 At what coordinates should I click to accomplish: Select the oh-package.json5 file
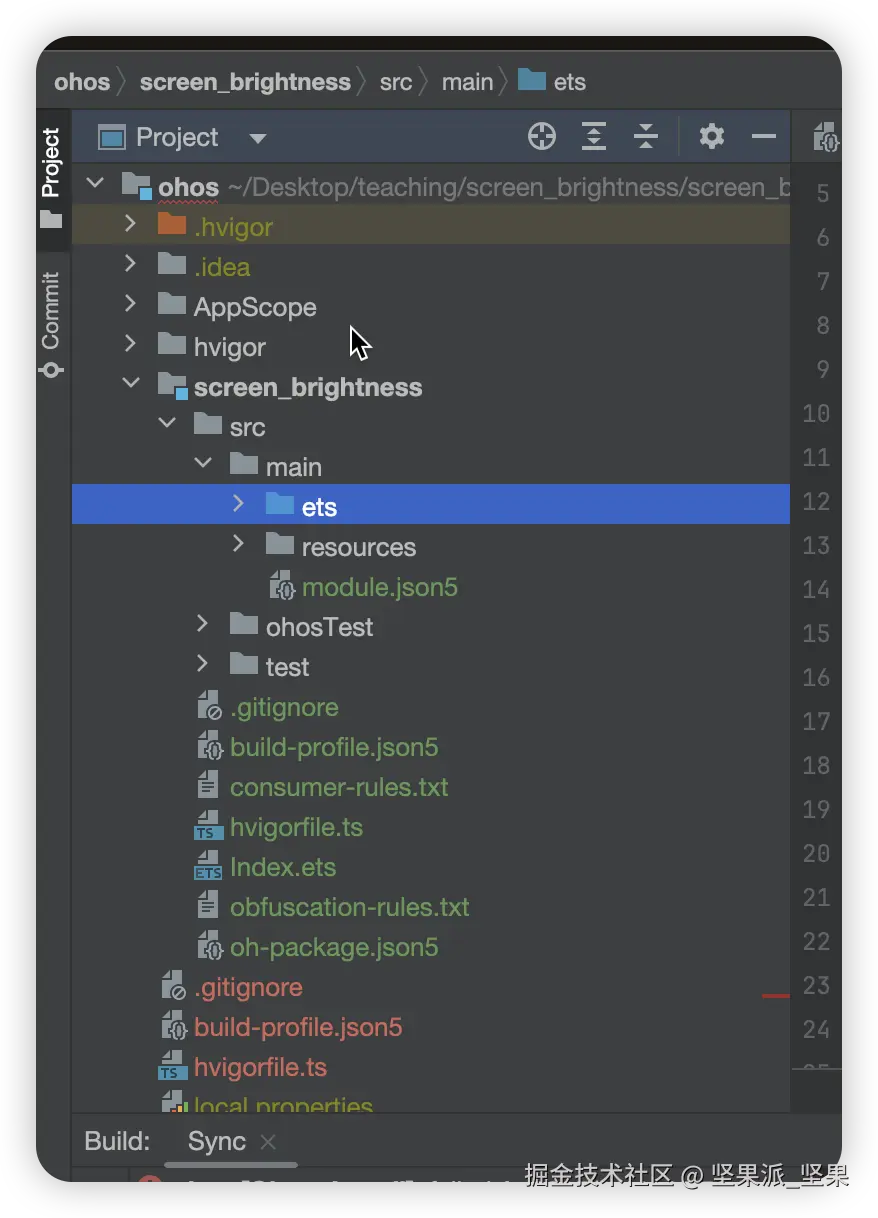(x=334, y=947)
